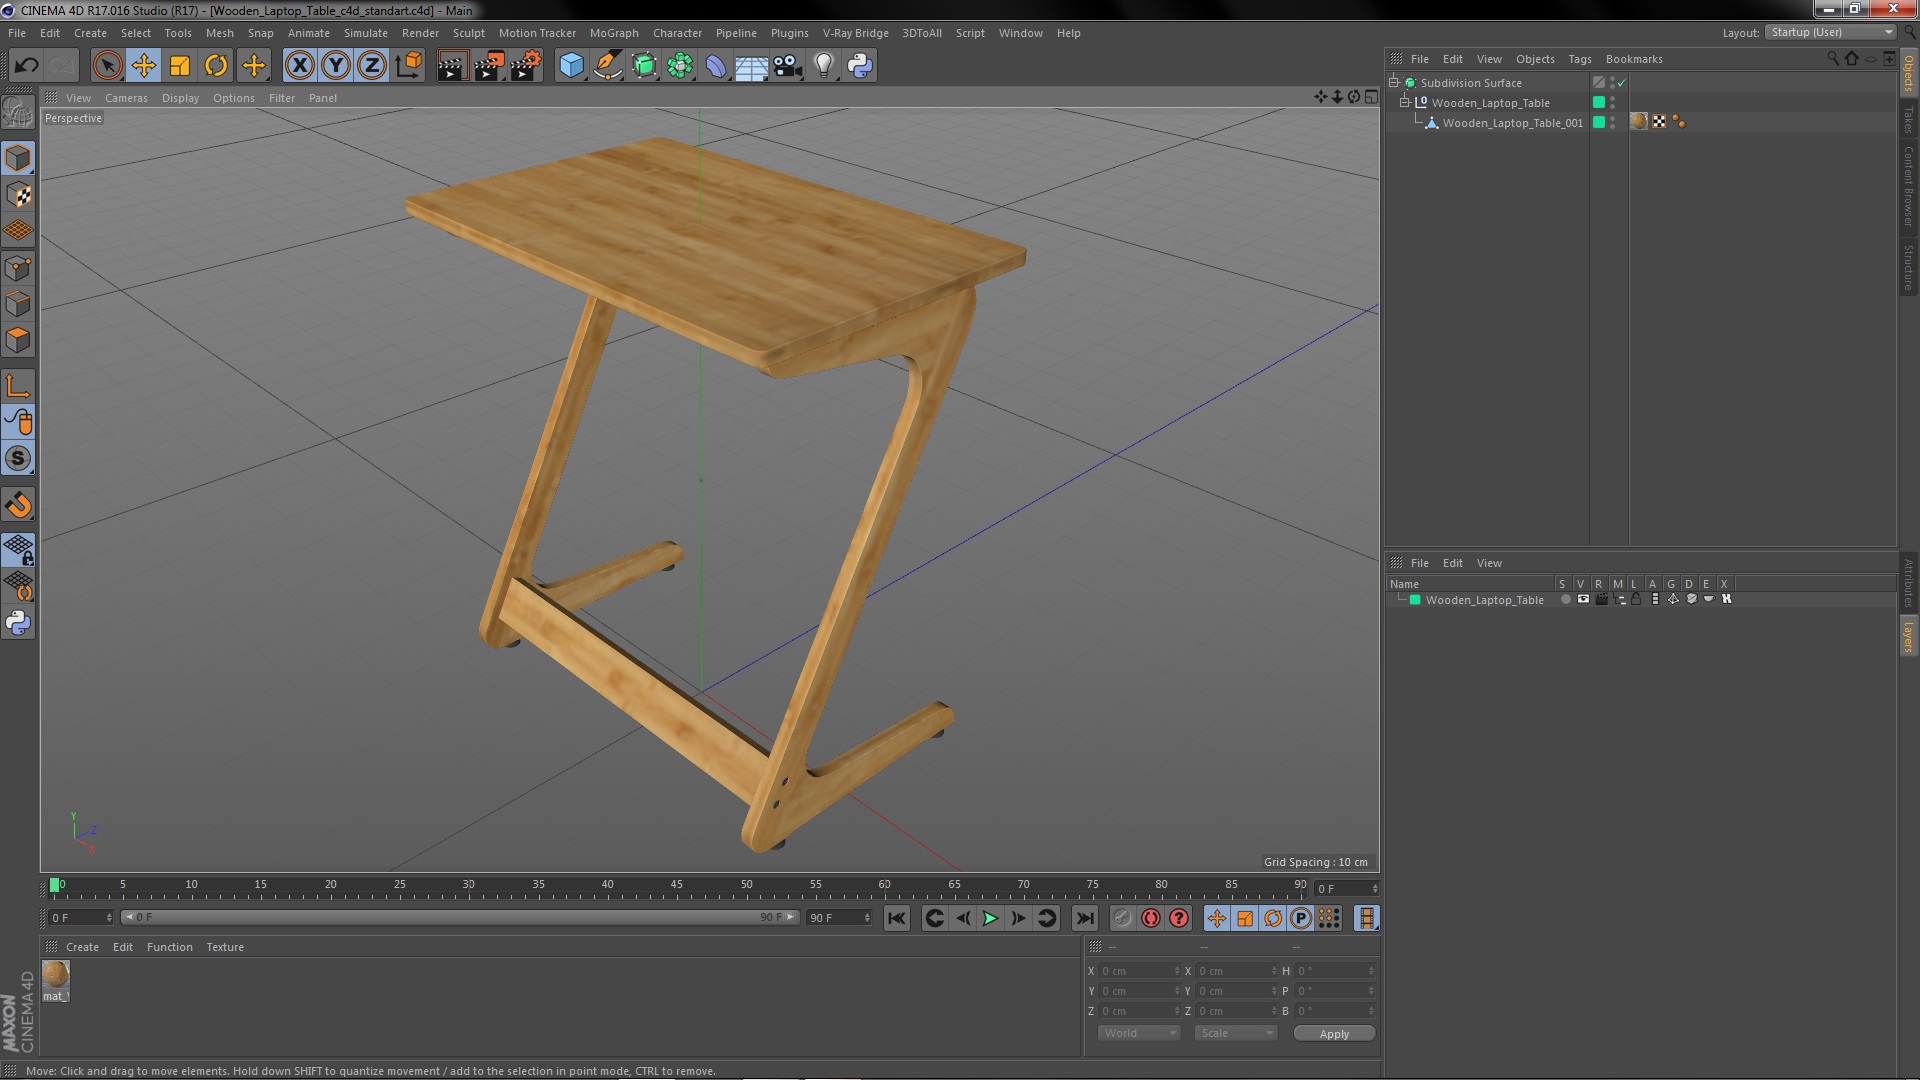The height and width of the screenshot is (1080, 1920).
Task: Open the spline pen tool
Action: coord(607,66)
